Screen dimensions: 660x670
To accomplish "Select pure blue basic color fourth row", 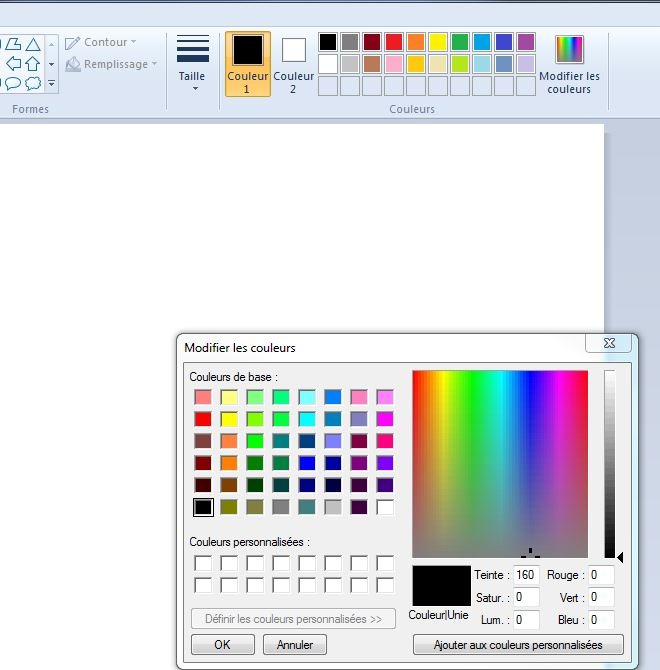I will [307, 463].
